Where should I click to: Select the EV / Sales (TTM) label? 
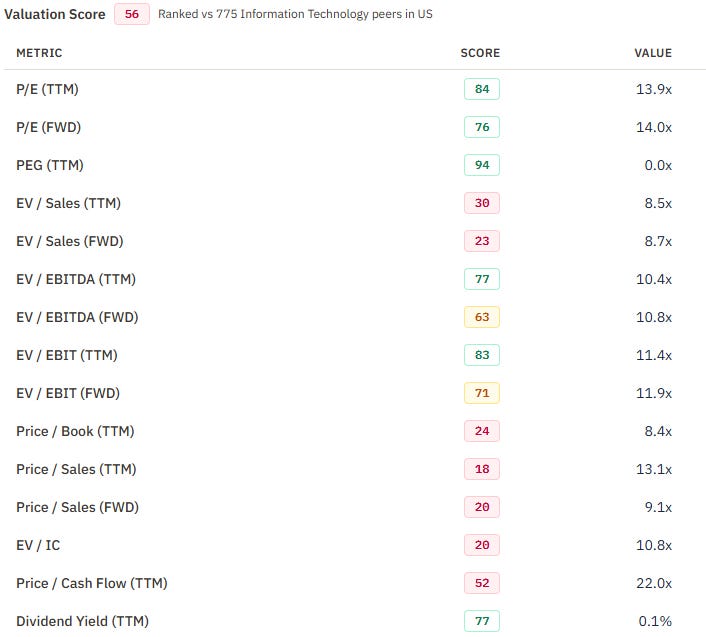pyautogui.click(x=68, y=203)
